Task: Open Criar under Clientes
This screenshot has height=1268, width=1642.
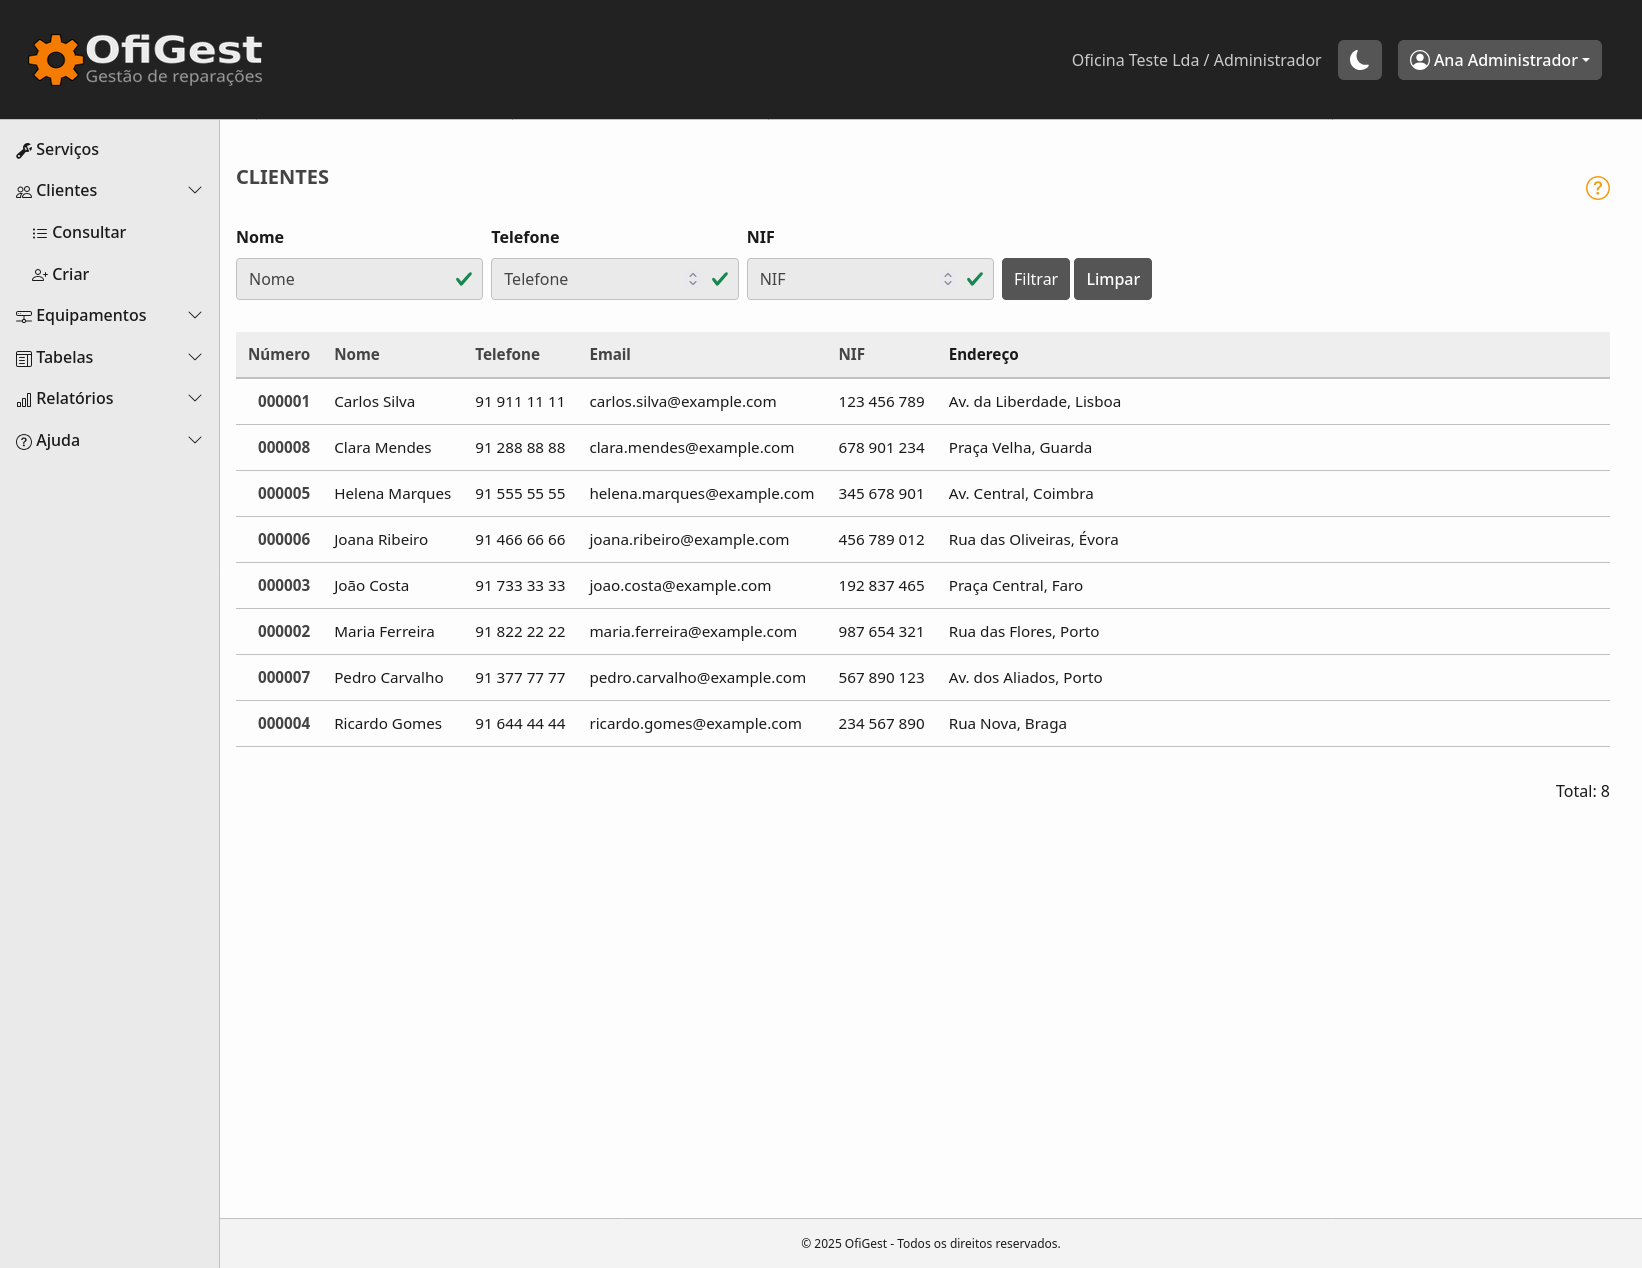Action: click(x=70, y=274)
